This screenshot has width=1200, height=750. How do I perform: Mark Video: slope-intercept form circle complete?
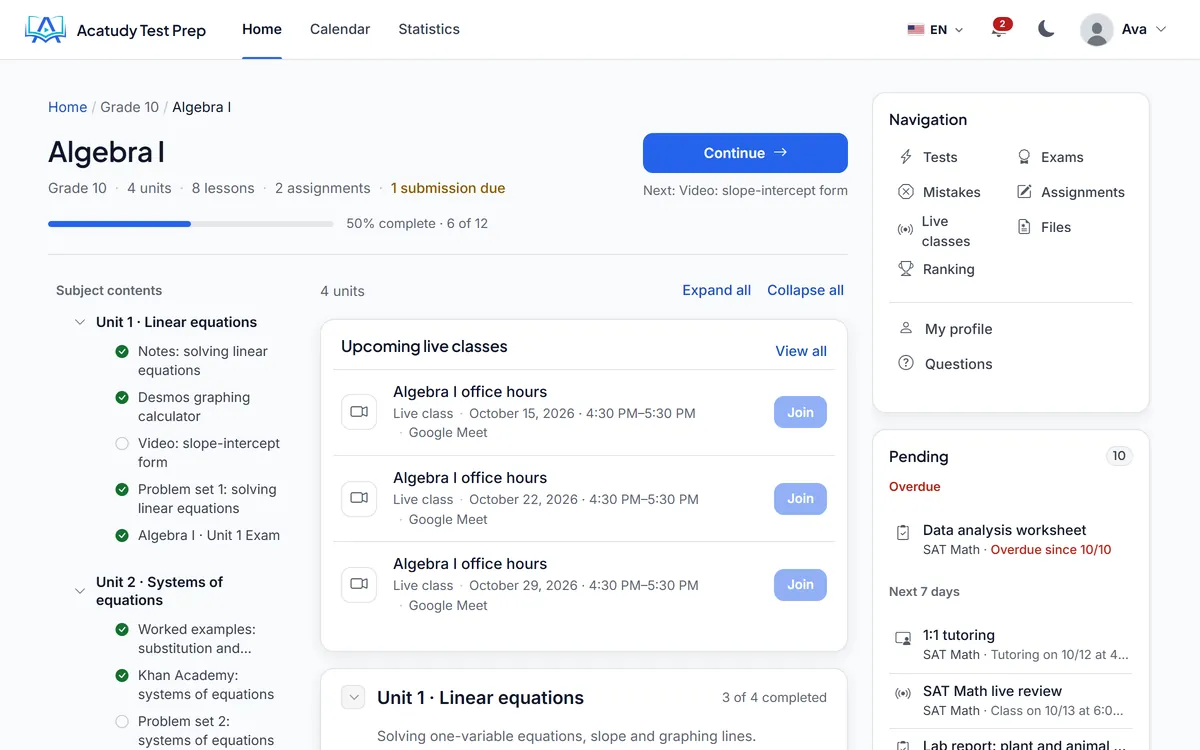point(122,443)
